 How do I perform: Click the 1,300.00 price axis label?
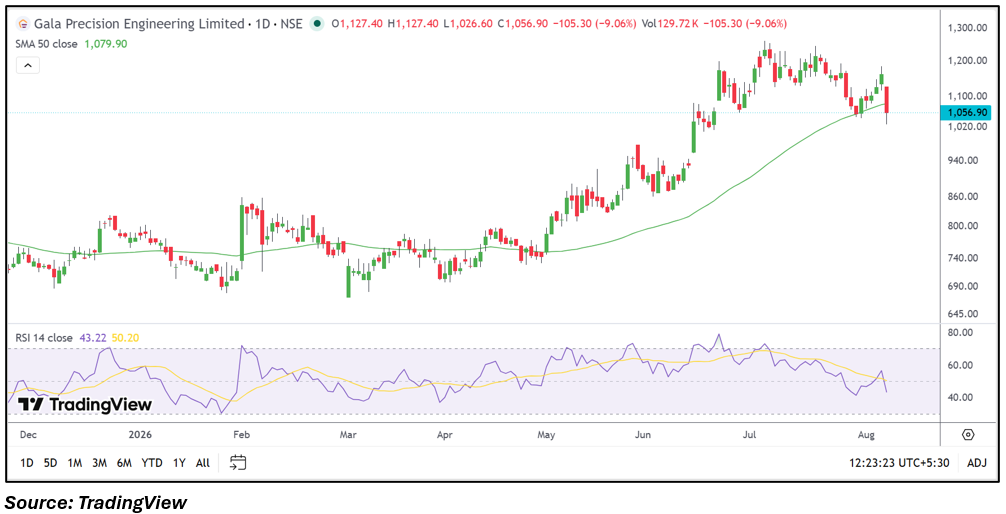(966, 28)
